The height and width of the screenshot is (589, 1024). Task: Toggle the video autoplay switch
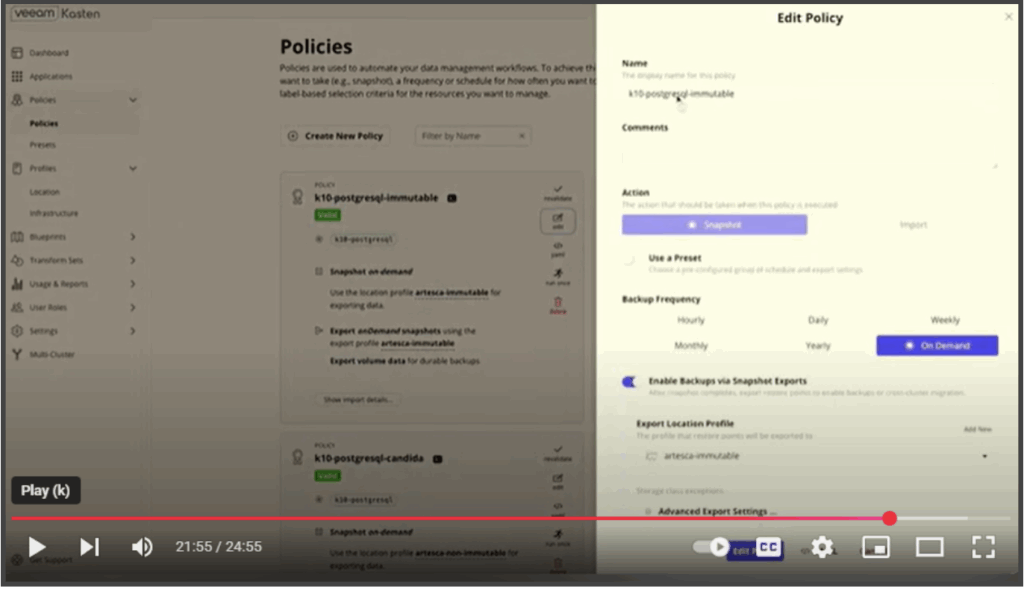tap(711, 547)
